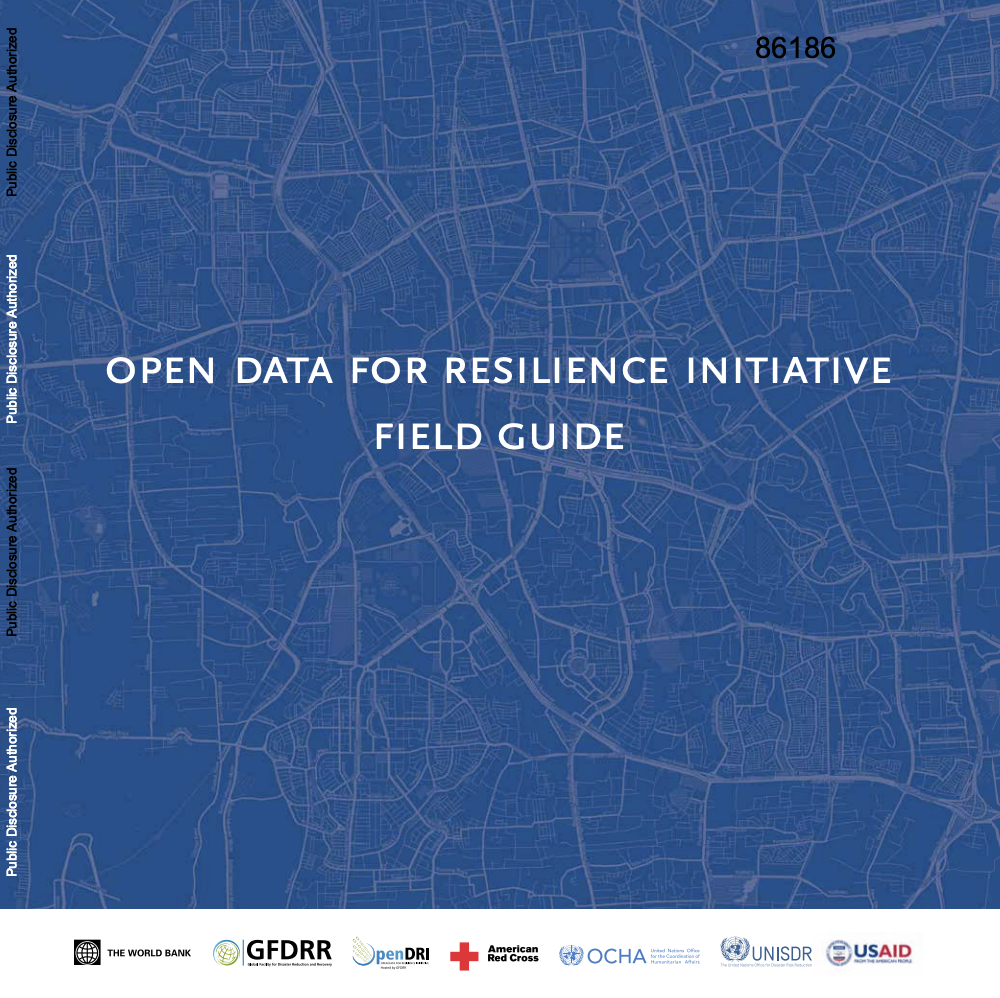Click the bottommost 'Public Disclosure Authorized' label

pos(12,792)
